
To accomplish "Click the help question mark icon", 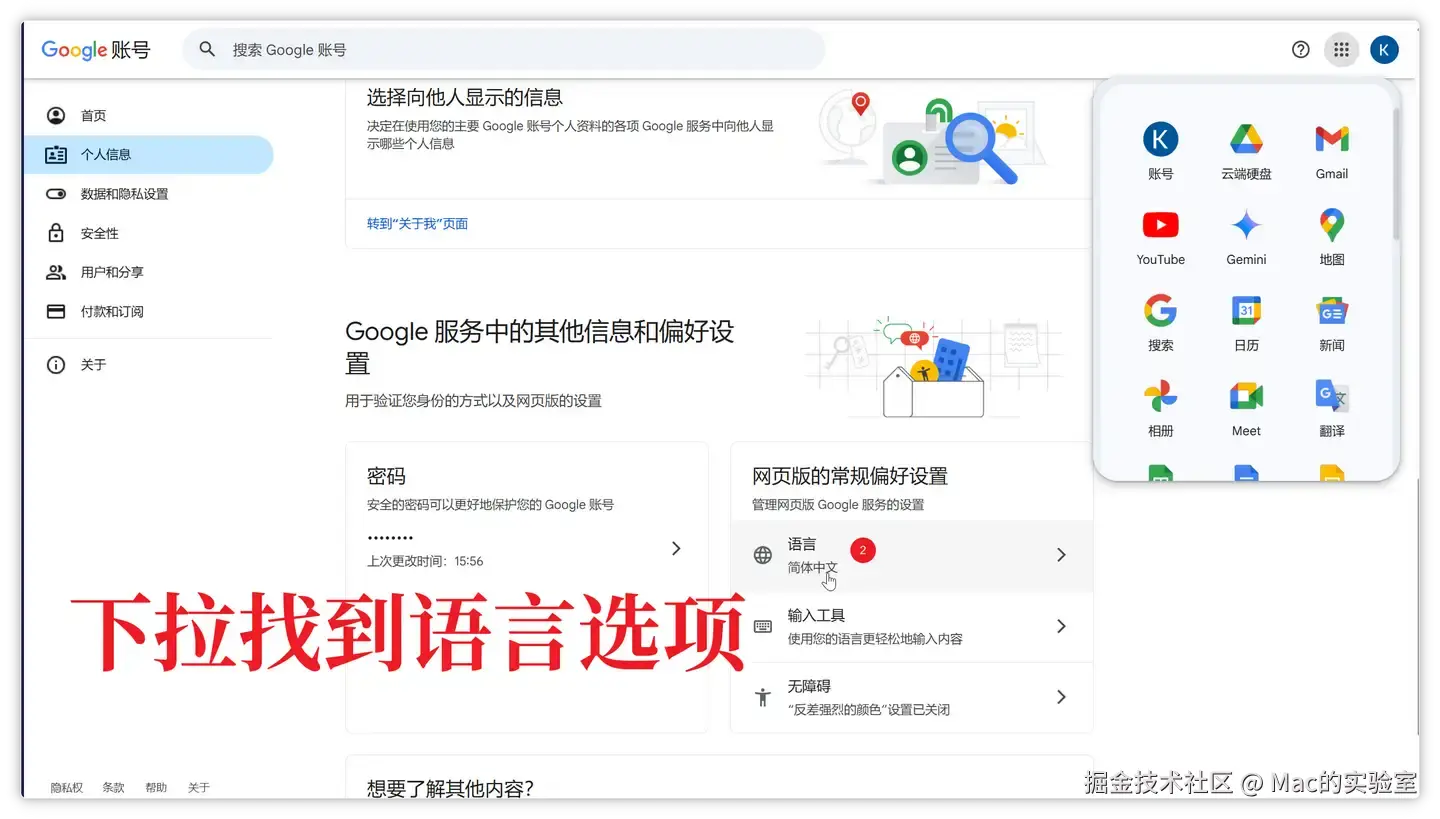I will (x=1300, y=49).
